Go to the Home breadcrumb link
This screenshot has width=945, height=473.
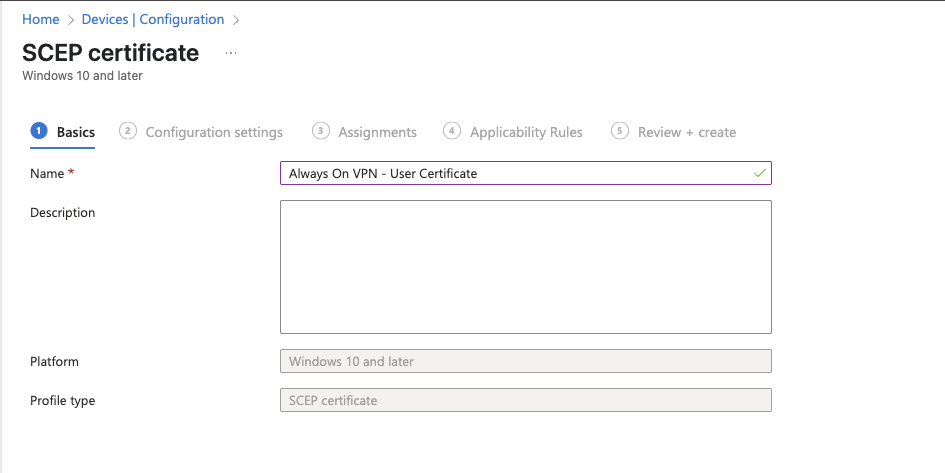pyautogui.click(x=41, y=19)
